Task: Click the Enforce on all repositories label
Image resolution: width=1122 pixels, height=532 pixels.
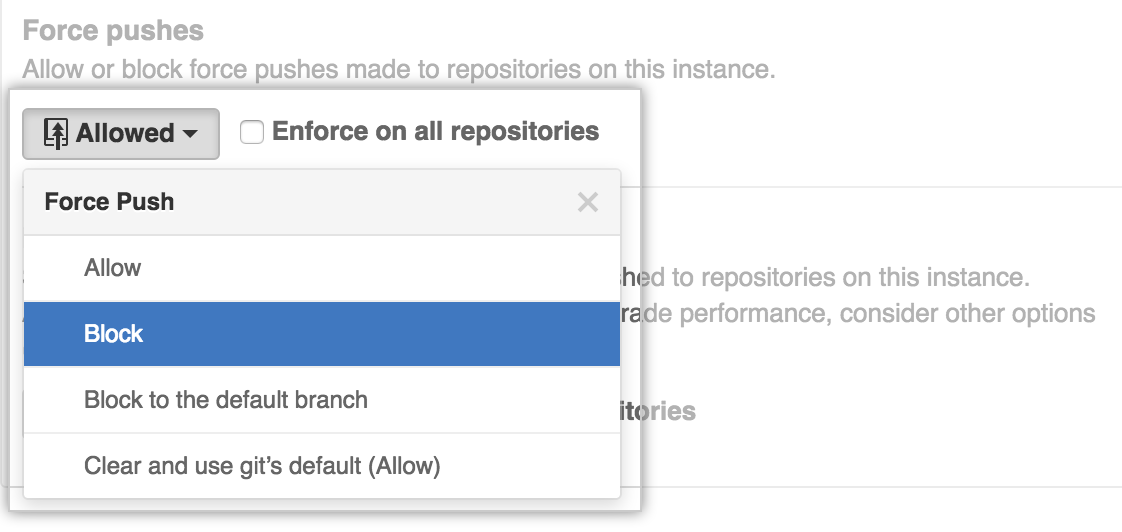Action: (x=435, y=131)
